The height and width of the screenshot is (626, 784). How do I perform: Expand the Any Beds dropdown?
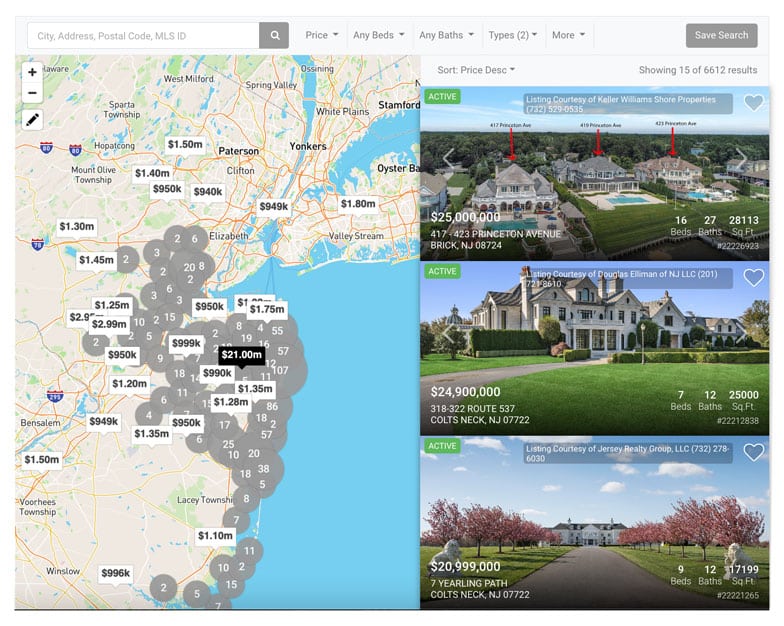tap(378, 35)
